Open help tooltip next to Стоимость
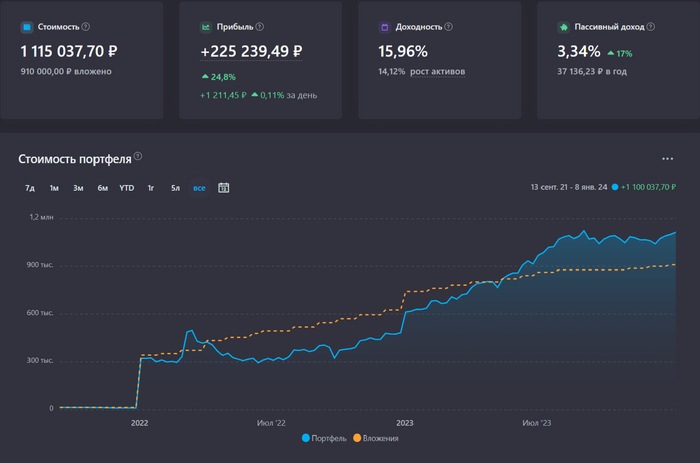700x463 pixels. click(x=85, y=27)
